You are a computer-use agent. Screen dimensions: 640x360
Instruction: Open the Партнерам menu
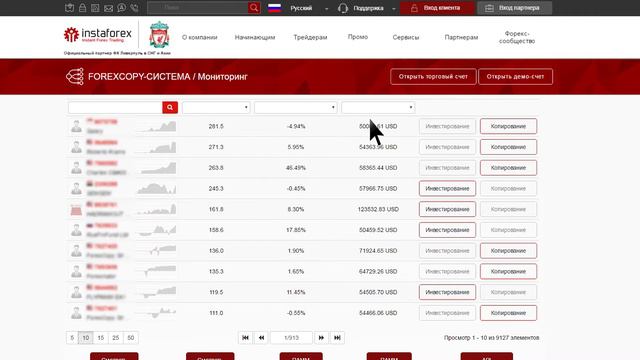pyautogui.click(x=461, y=37)
